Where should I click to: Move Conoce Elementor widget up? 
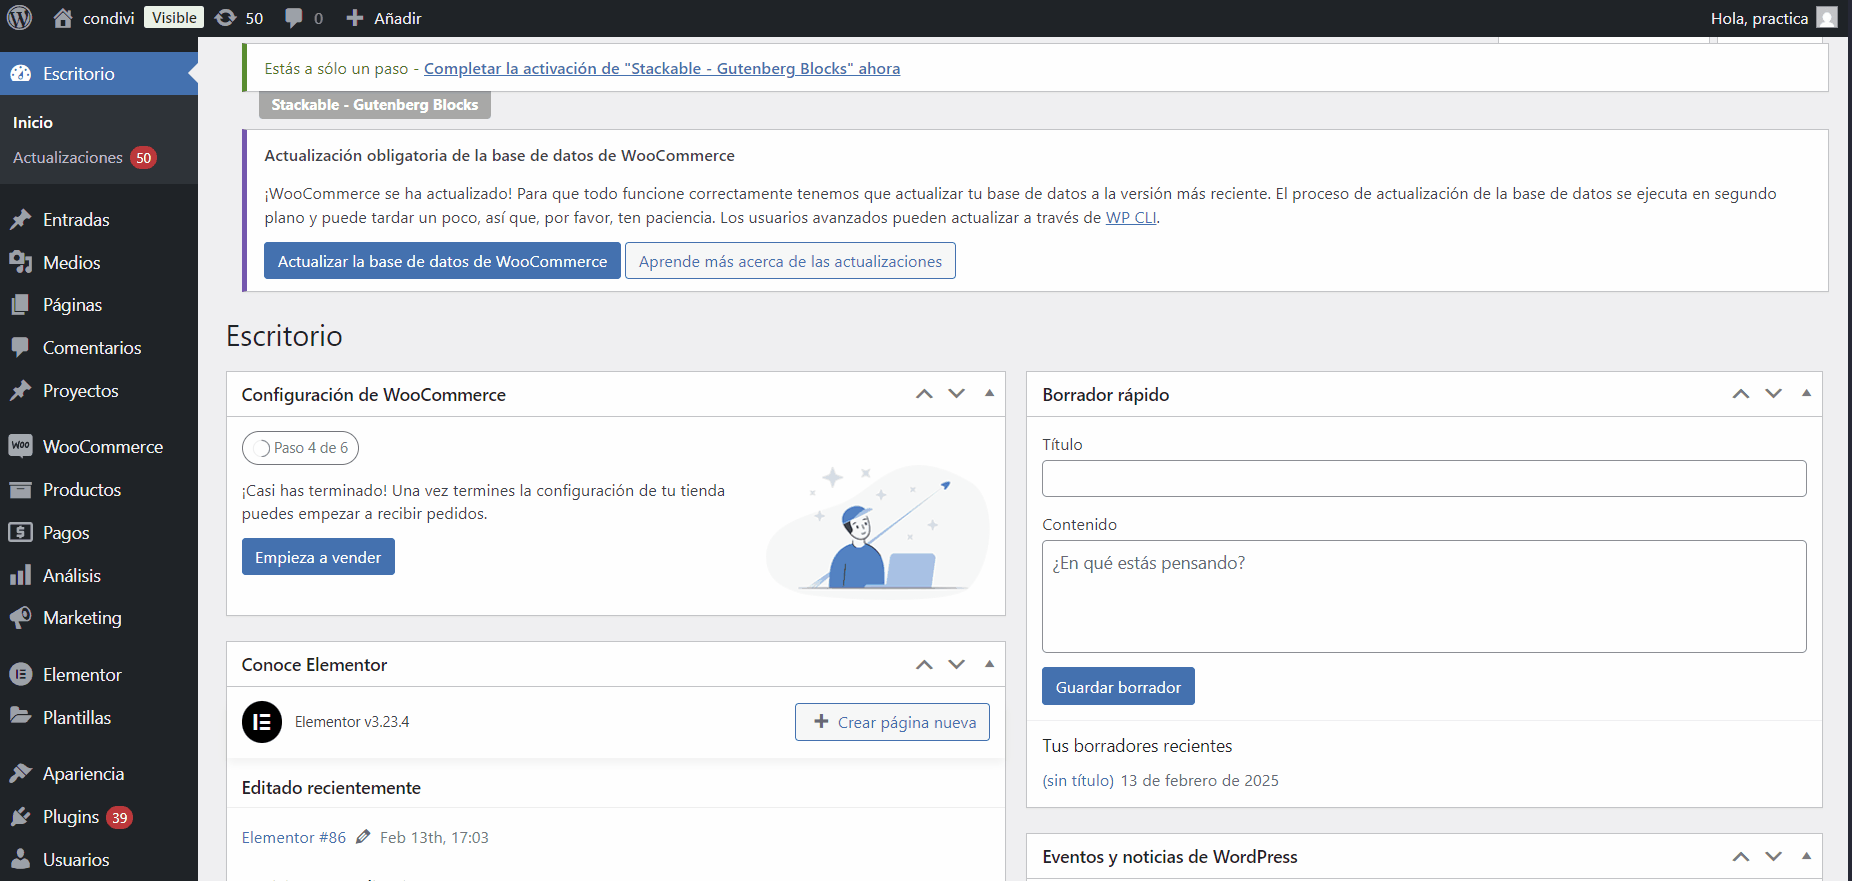[924, 665]
